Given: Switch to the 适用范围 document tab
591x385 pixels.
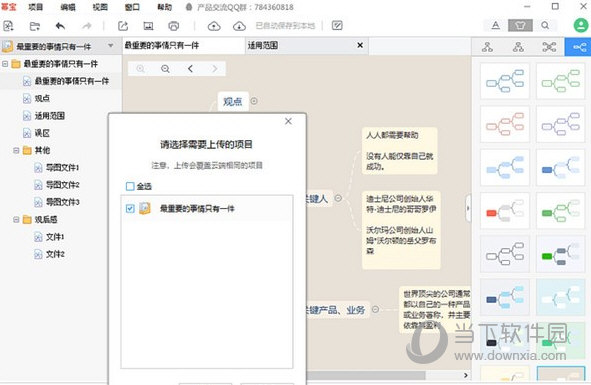Looking at the screenshot, I should (x=307, y=46).
